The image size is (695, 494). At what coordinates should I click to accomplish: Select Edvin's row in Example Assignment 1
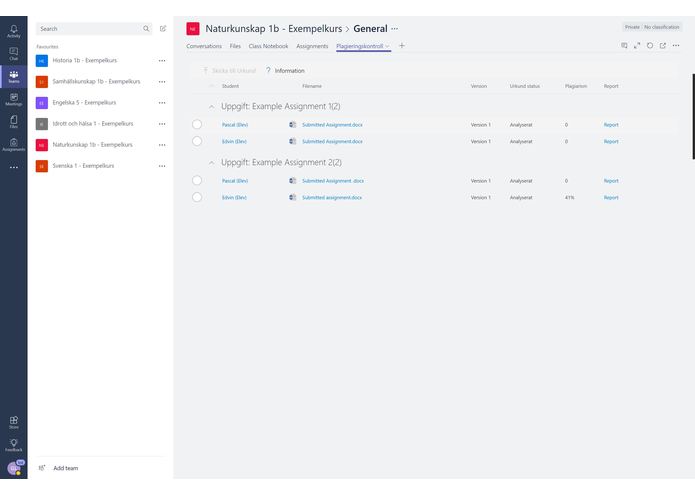tap(197, 141)
